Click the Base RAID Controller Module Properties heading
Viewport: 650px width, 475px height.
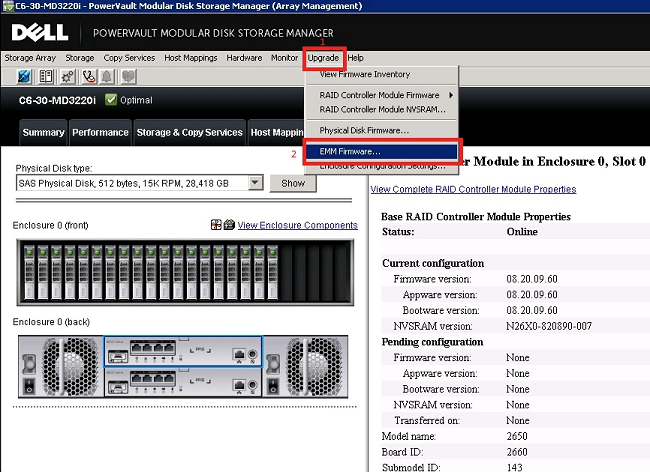pyautogui.click(x=476, y=216)
